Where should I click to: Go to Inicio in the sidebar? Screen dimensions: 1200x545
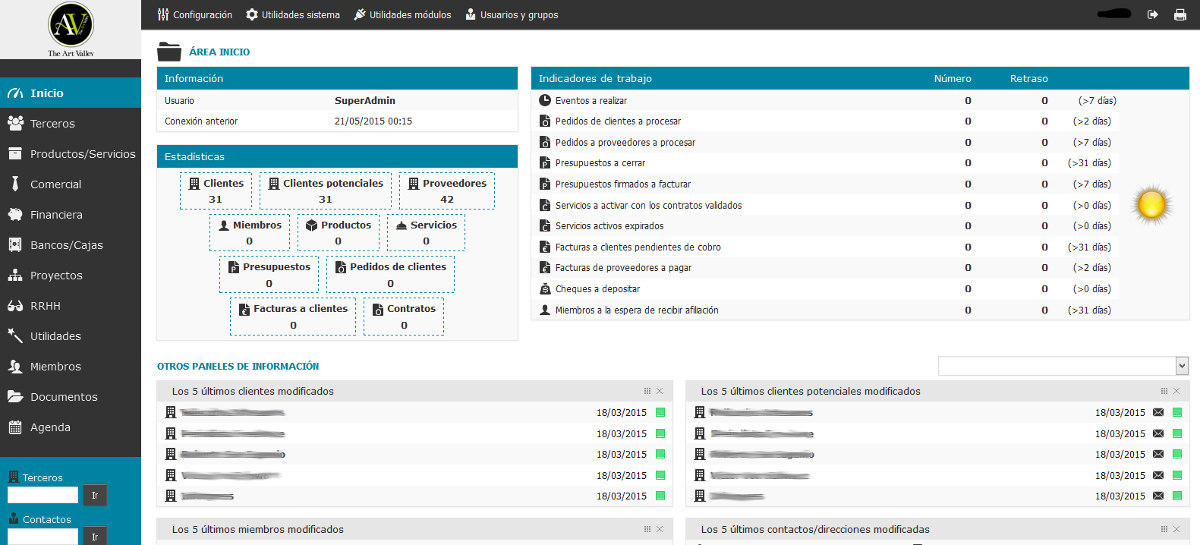tap(70, 93)
